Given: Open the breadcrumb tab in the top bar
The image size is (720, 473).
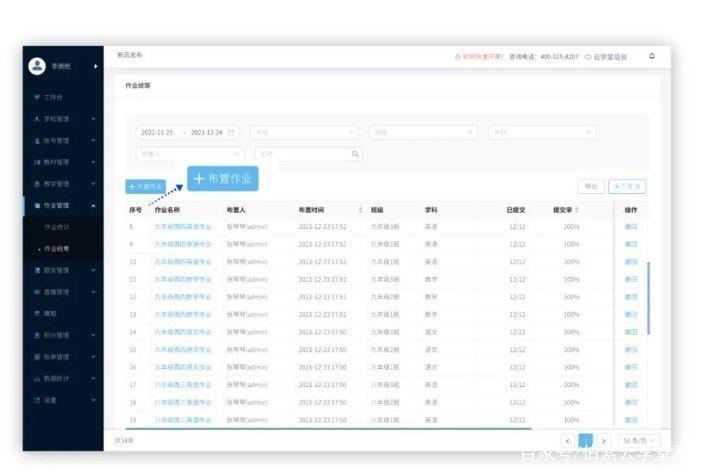Looking at the screenshot, I should click(129, 55).
